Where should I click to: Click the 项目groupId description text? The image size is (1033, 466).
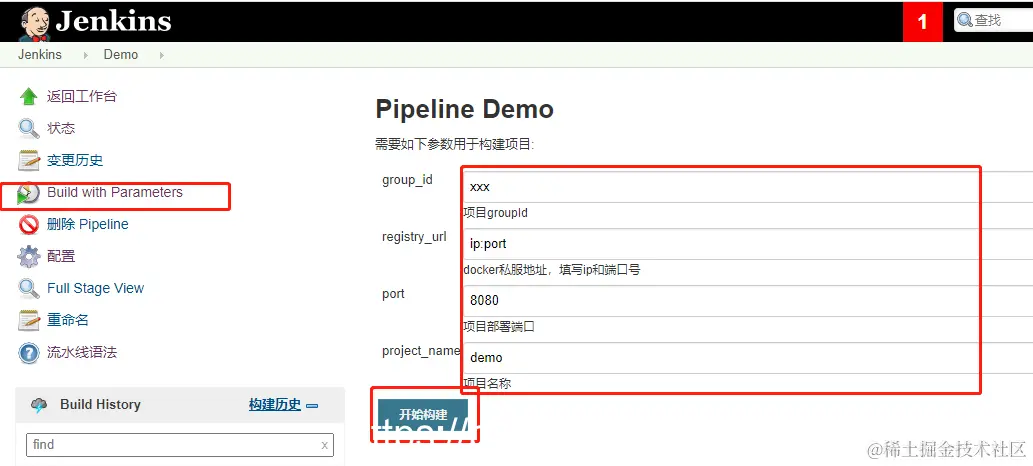pos(495,213)
